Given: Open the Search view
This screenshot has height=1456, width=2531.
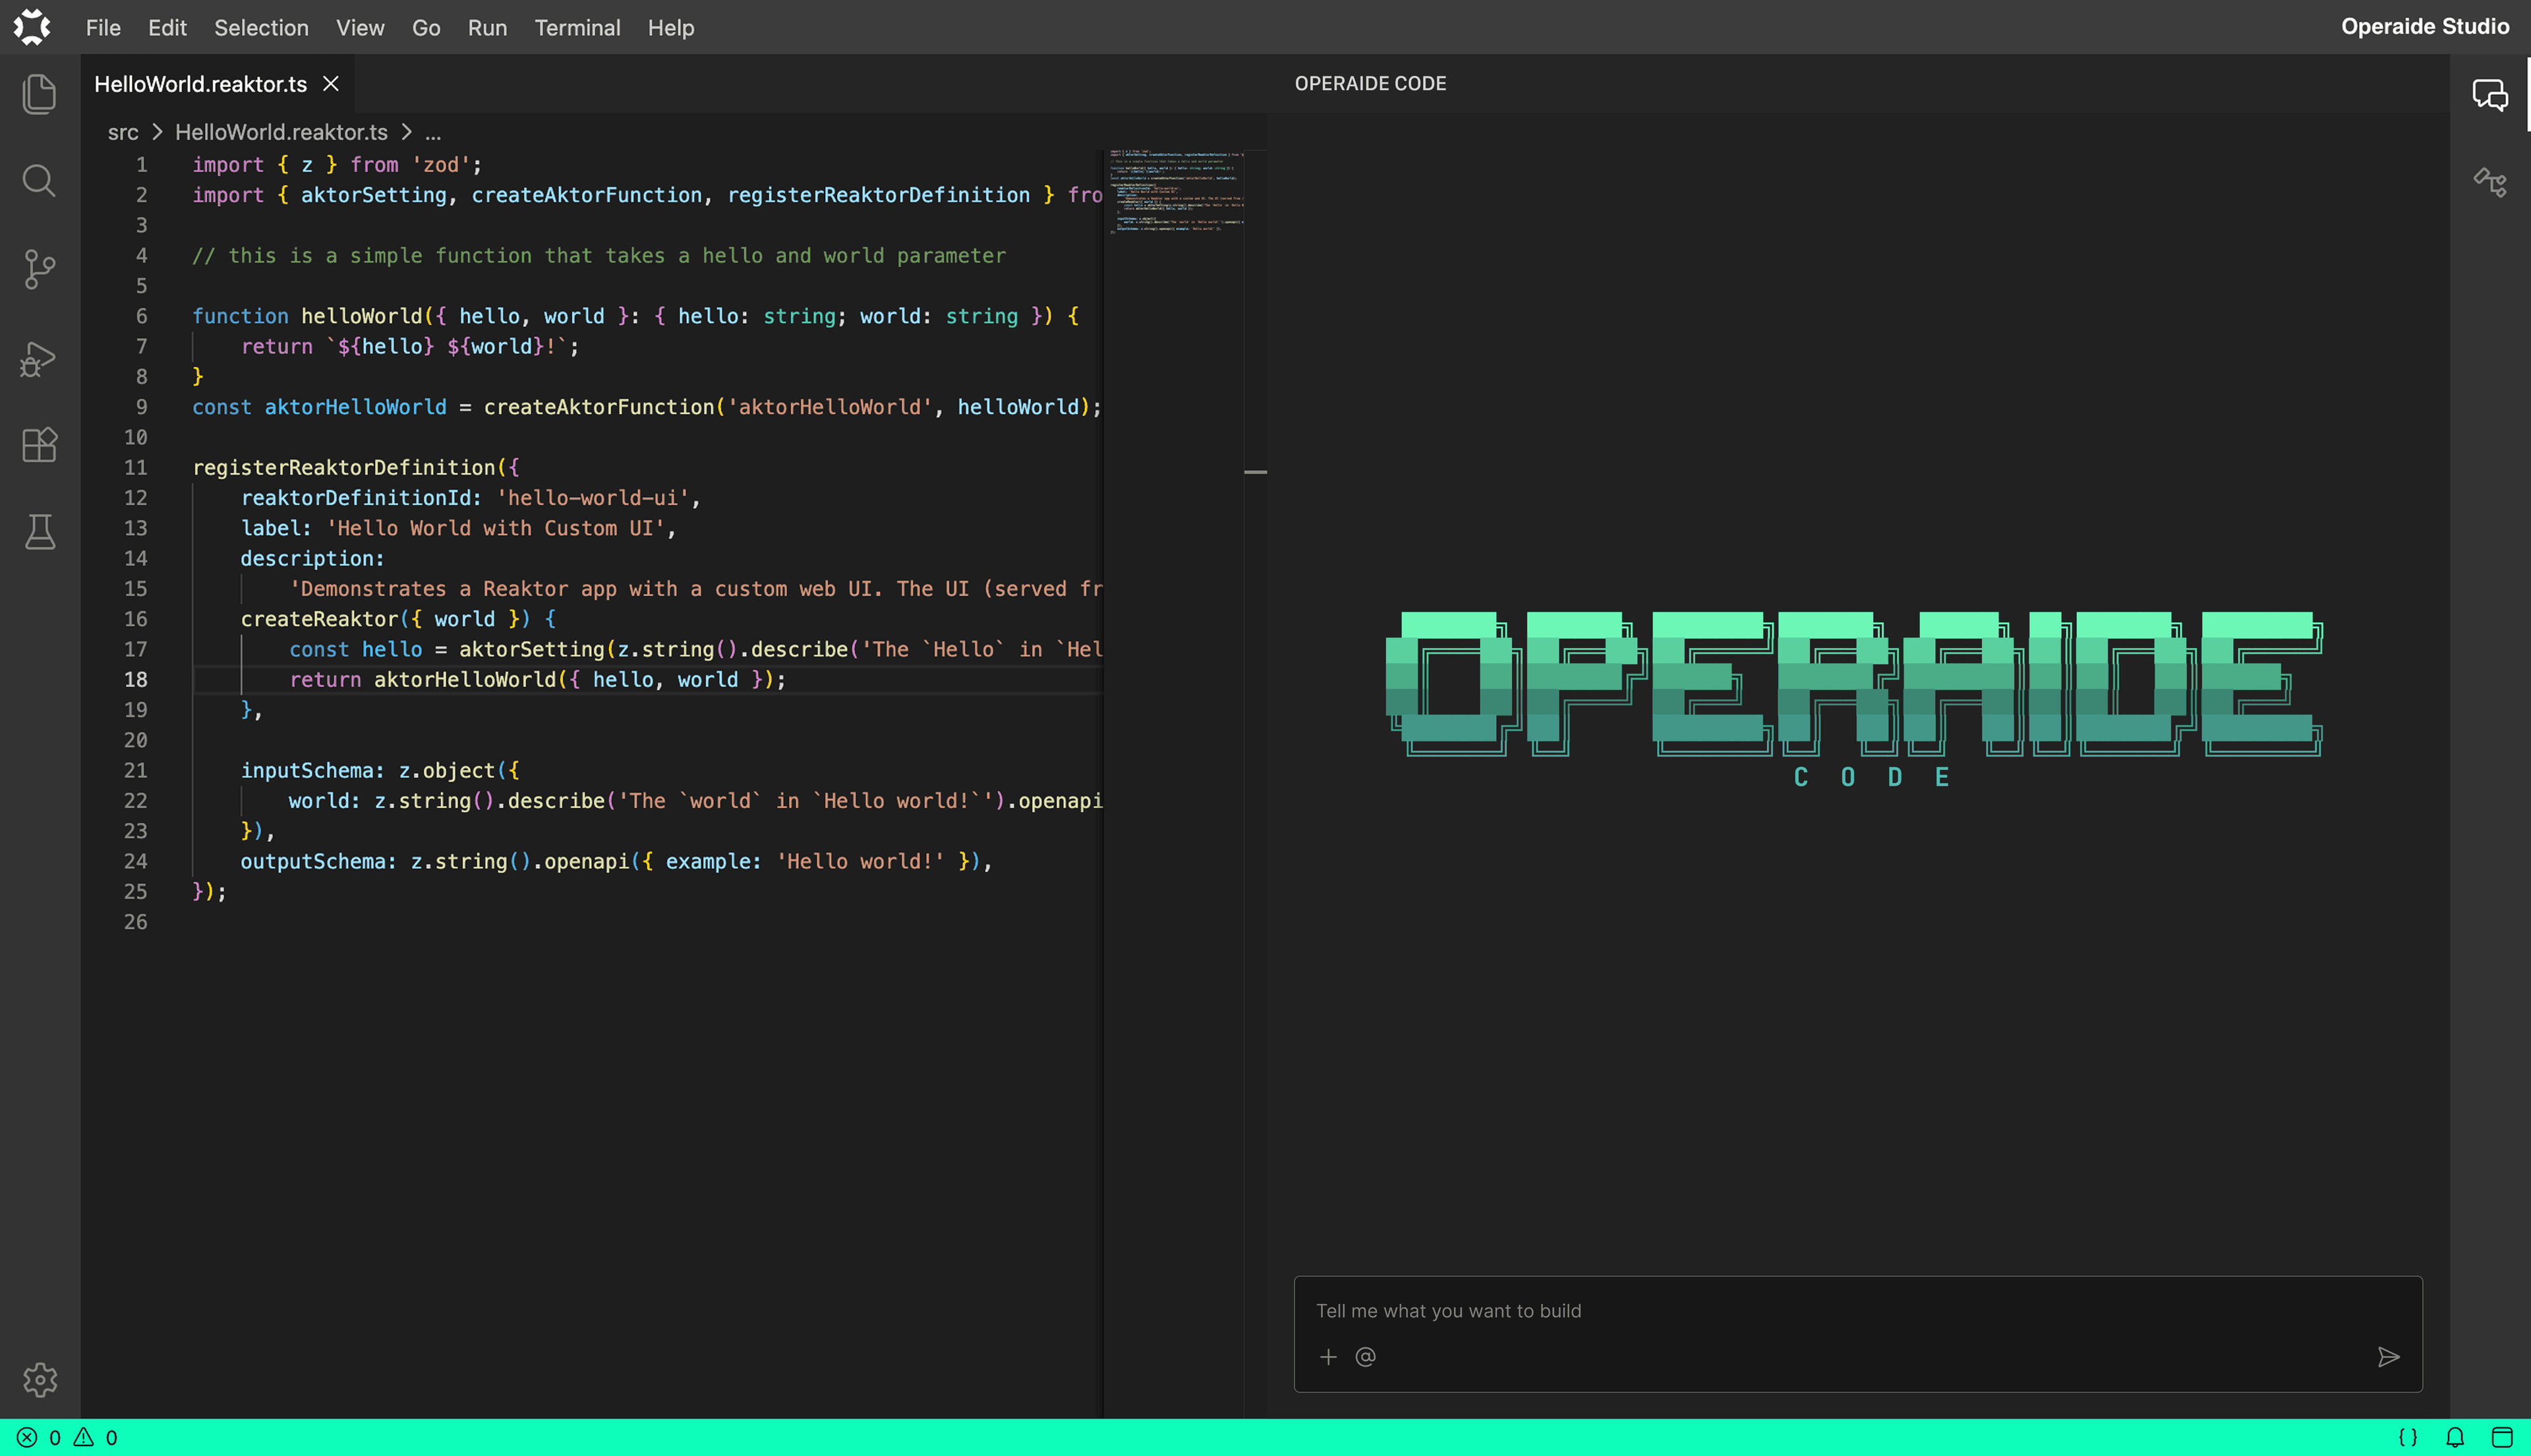Looking at the screenshot, I should tap(39, 181).
